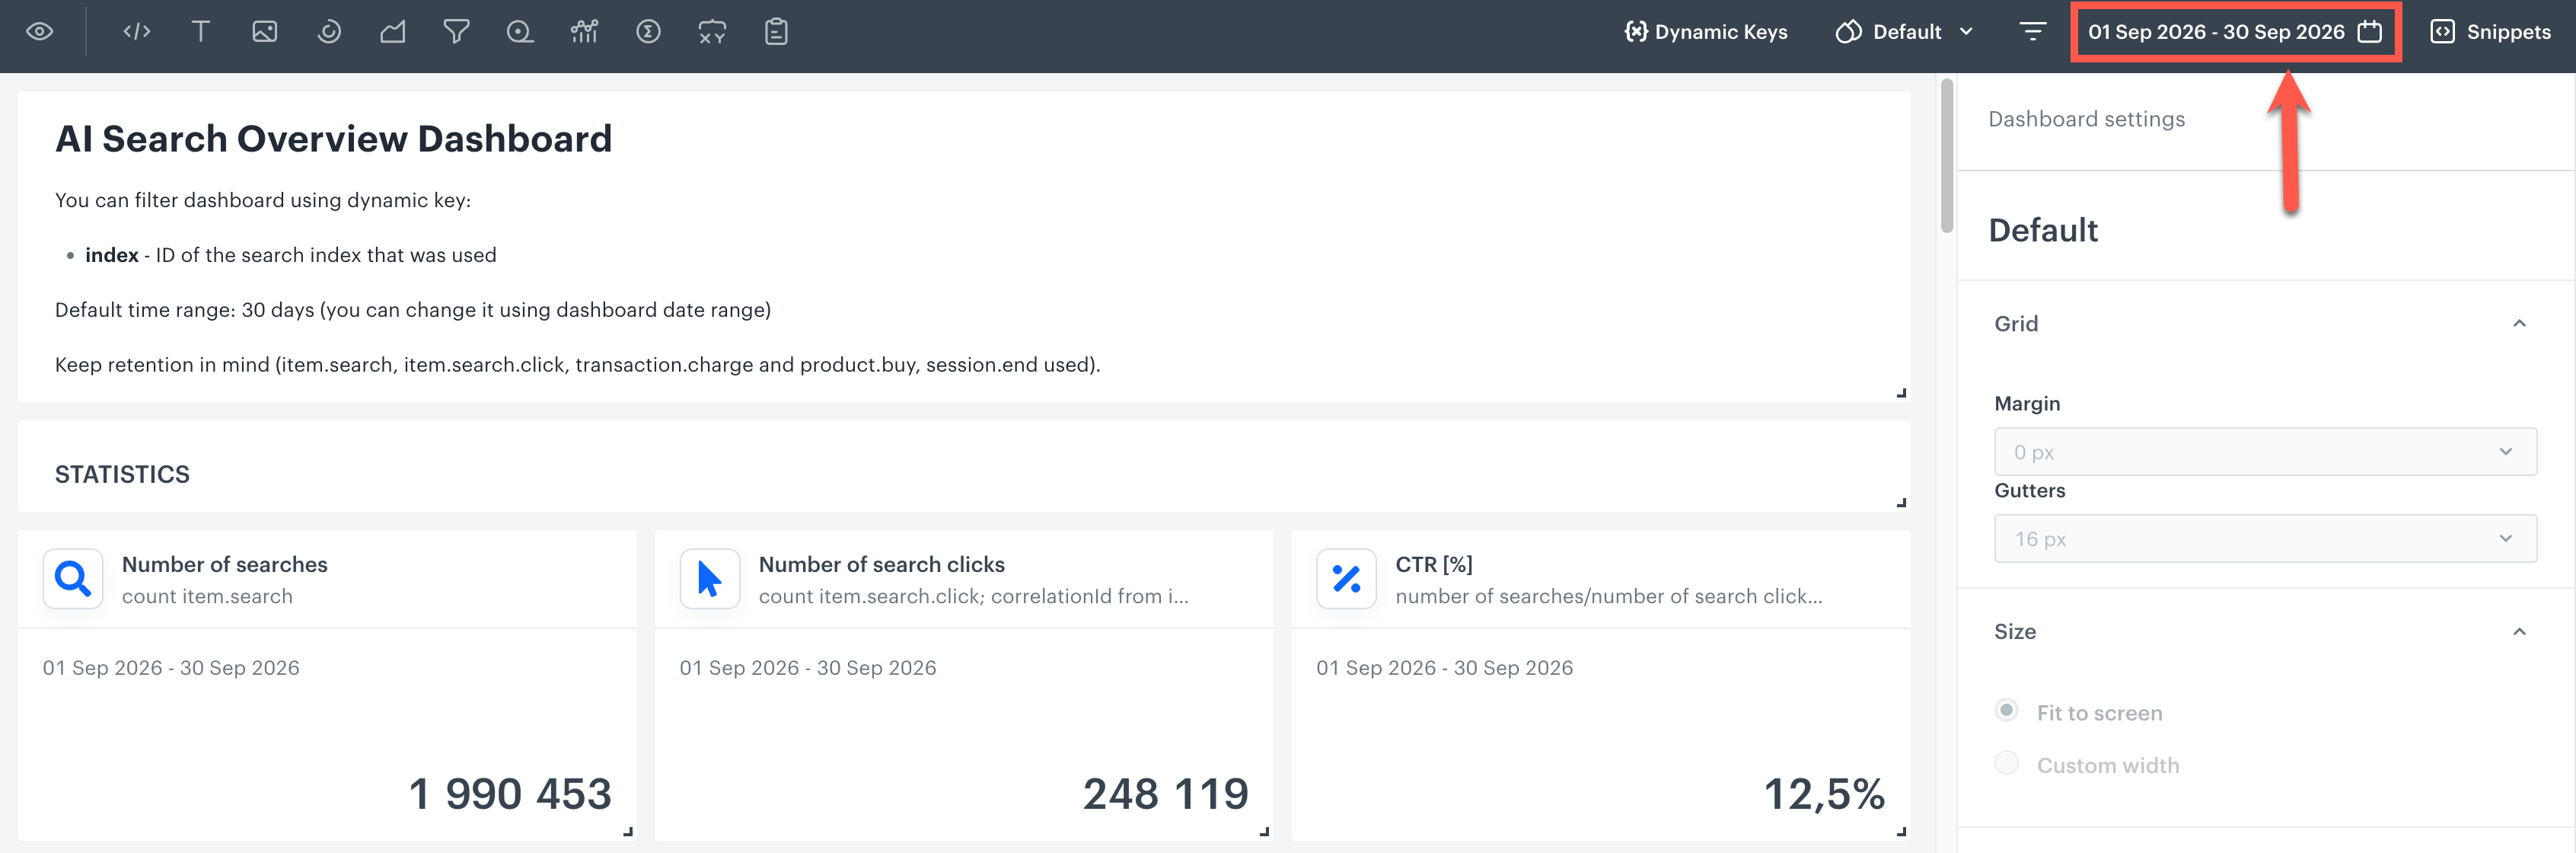Click the resize handle of the STATISTICS widget
The image size is (2576, 853).
pyautogui.click(x=1901, y=502)
